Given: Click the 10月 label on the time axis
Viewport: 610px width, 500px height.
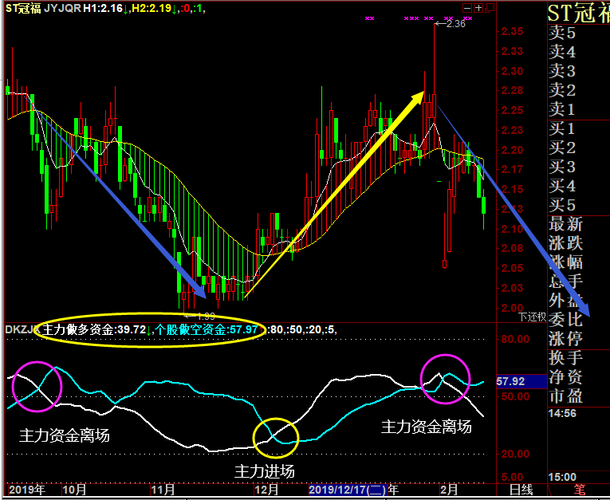Looking at the screenshot, I should pos(74,489).
